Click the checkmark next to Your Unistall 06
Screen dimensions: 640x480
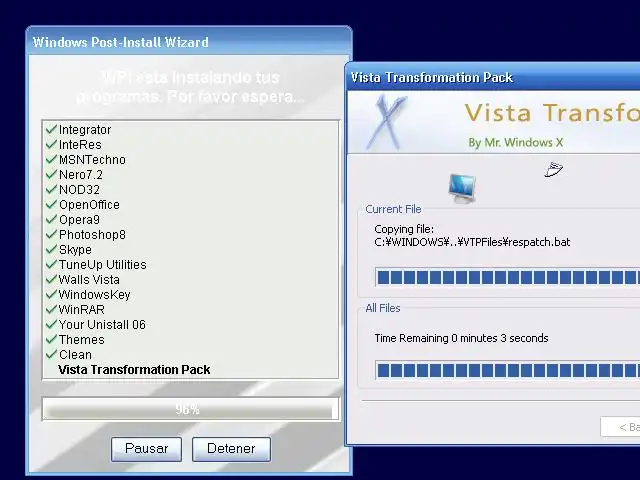click(x=51, y=324)
